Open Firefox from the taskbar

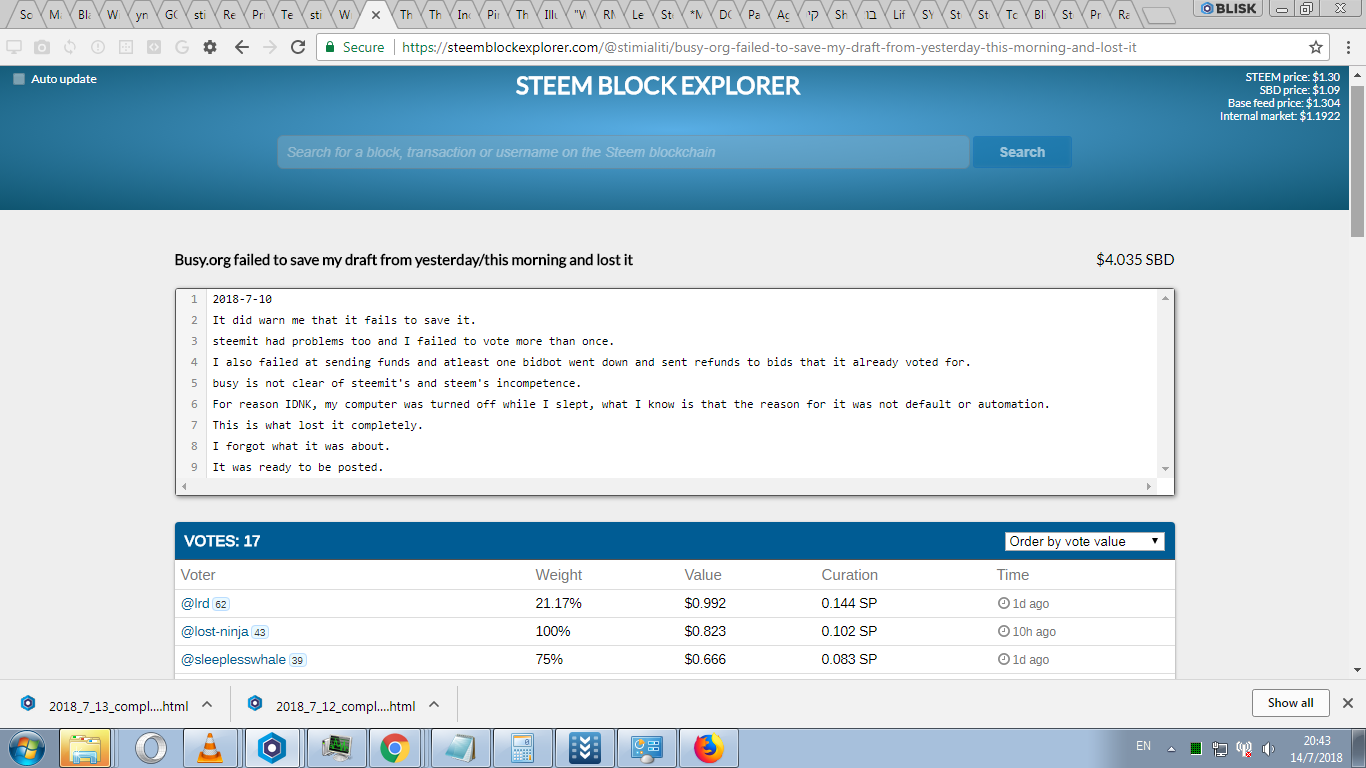[708, 748]
